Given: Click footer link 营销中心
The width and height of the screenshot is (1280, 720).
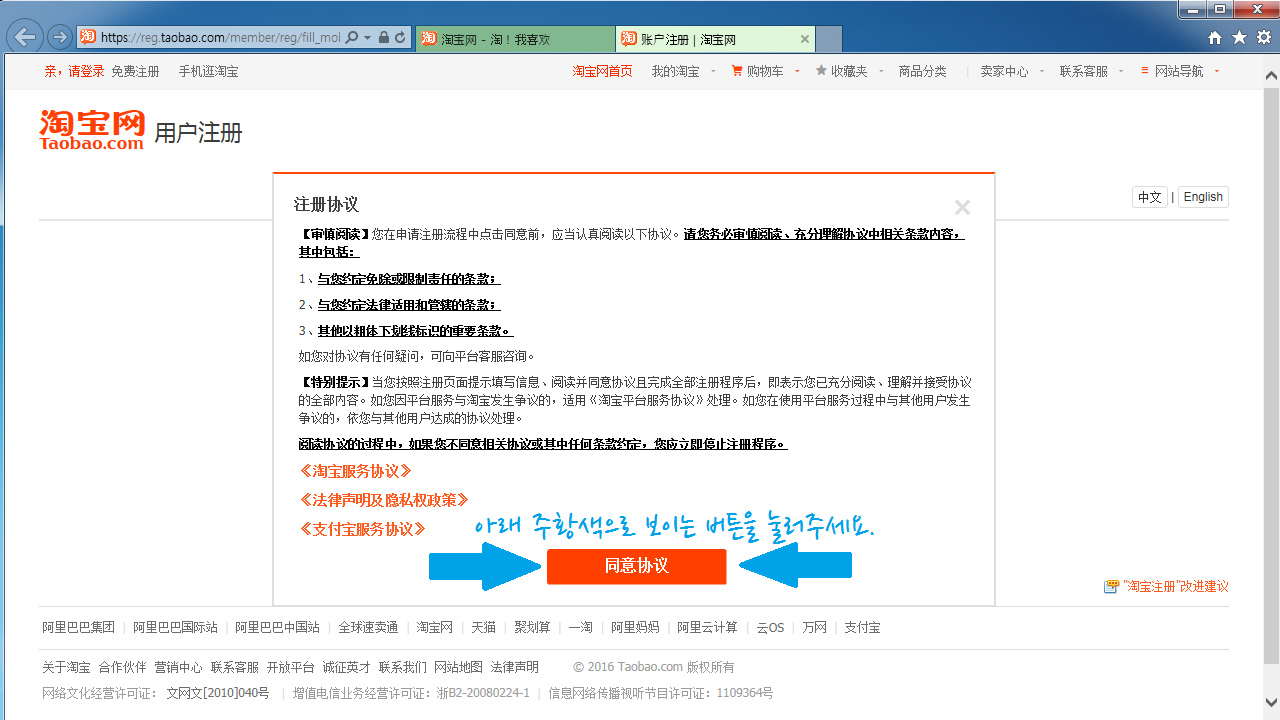Looking at the screenshot, I should (178, 667).
